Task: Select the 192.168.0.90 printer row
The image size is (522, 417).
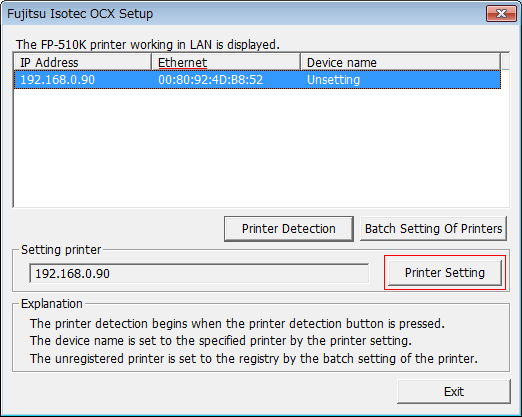Action: click(x=257, y=80)
